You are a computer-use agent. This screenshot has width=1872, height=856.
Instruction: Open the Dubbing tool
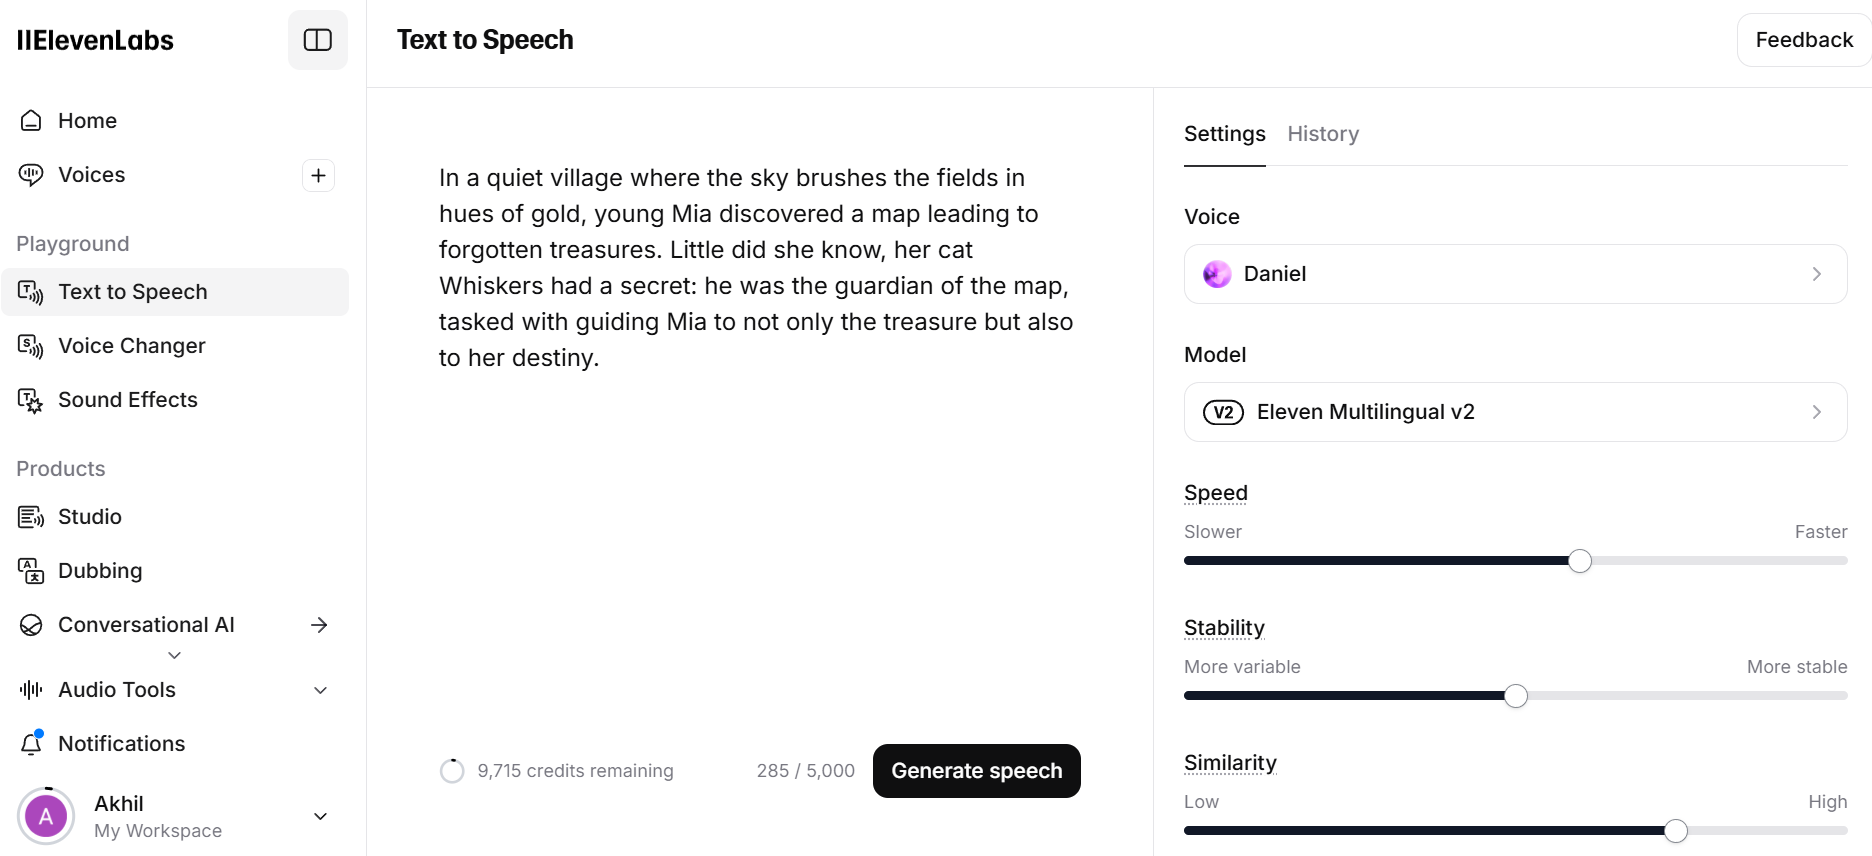[100, 570]
